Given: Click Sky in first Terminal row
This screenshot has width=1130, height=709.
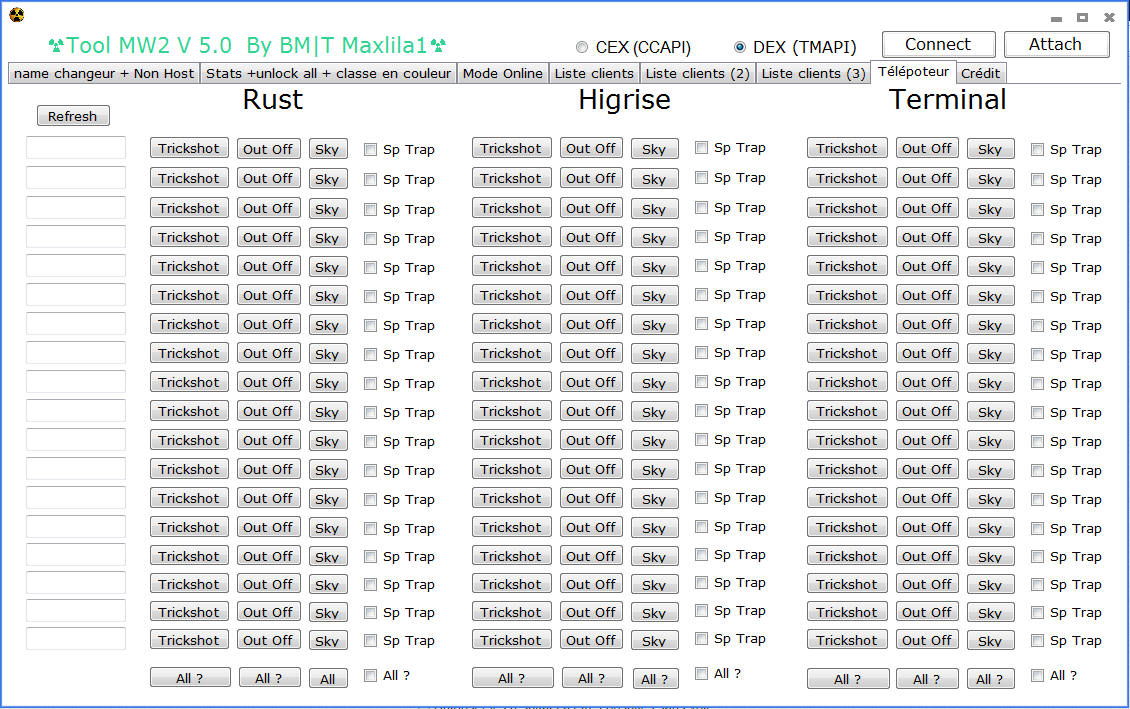Looking at the screenshot, I should click(991, 149).
